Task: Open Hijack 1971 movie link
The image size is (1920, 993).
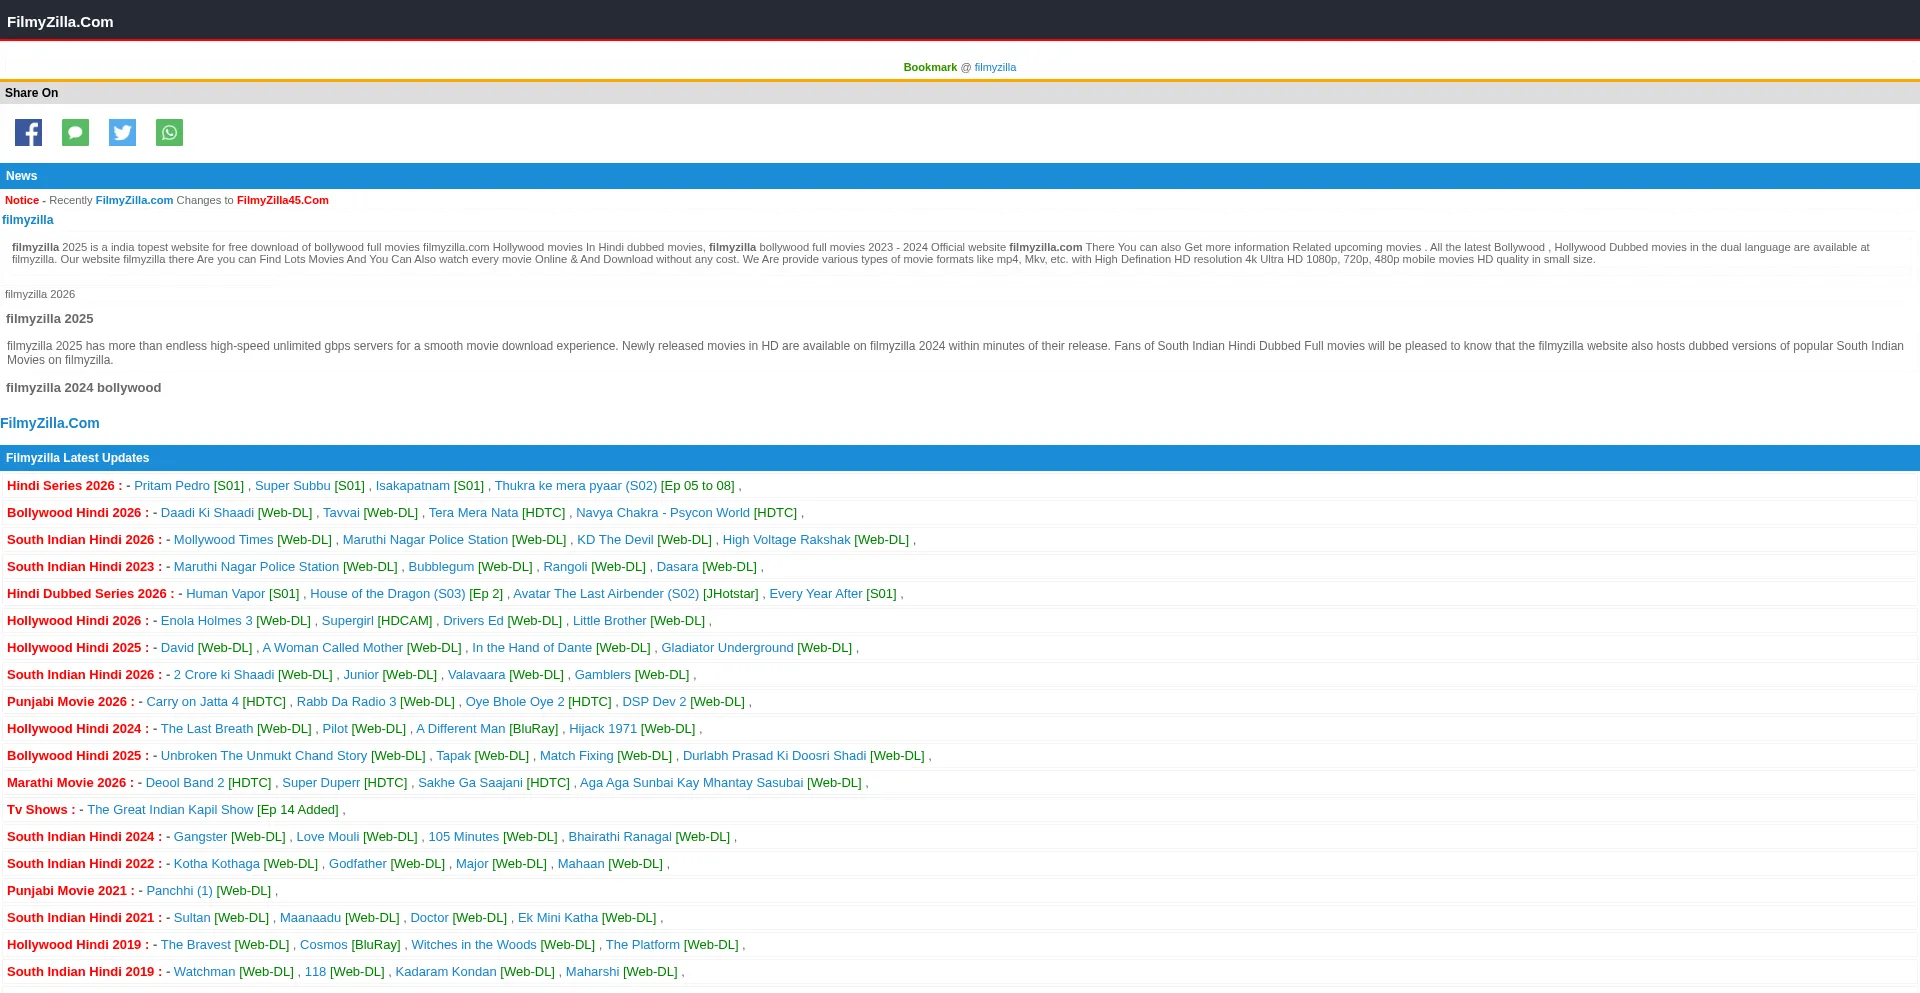Action: coord(603,729)
